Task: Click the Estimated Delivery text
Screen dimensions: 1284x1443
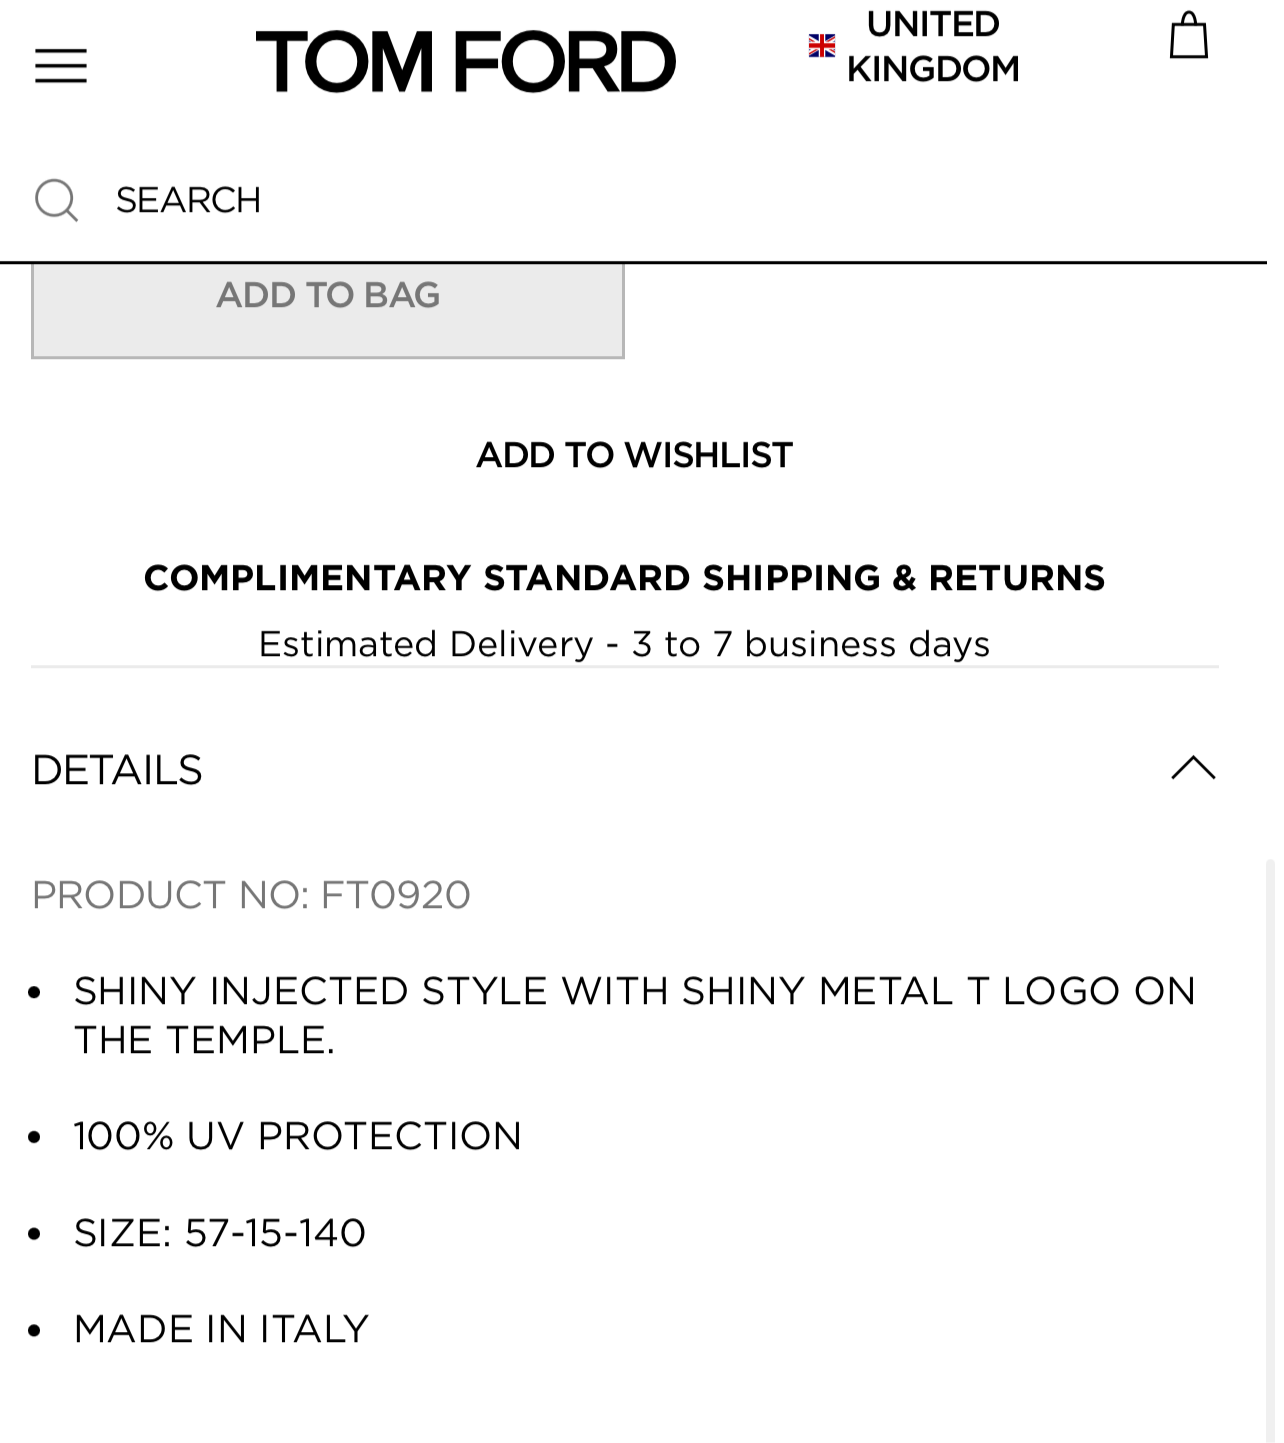Action: [x=624, y=644]
